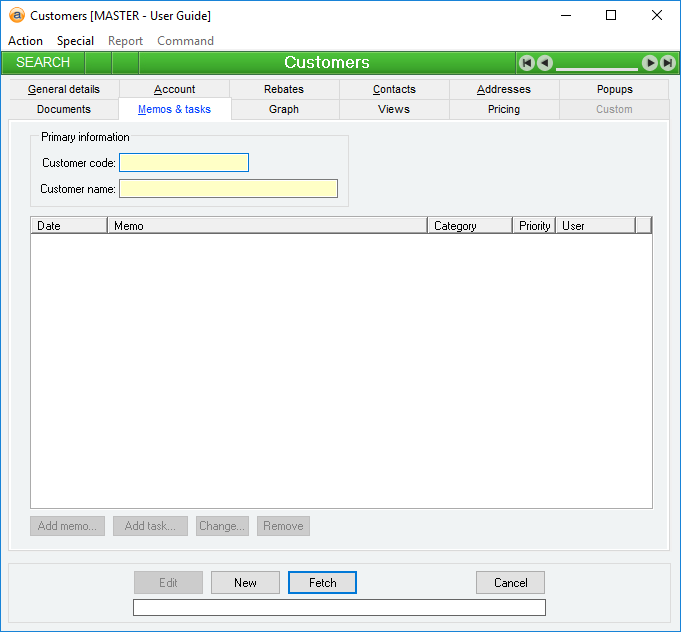Click the record navigation slider bar

coord(597,68)
